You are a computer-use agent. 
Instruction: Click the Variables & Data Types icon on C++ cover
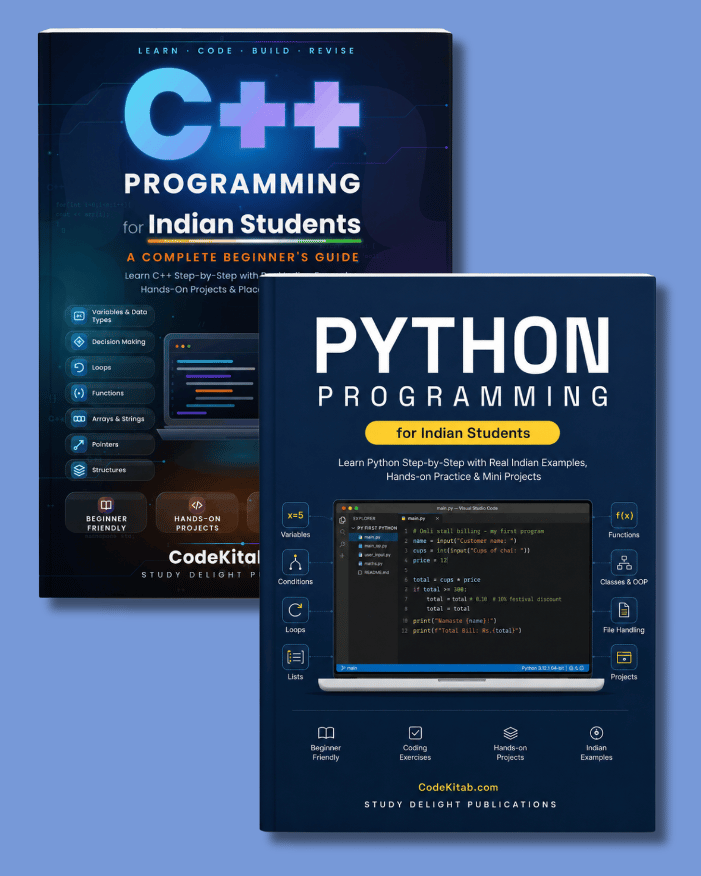pyautogui.click(x=79, y=316)
